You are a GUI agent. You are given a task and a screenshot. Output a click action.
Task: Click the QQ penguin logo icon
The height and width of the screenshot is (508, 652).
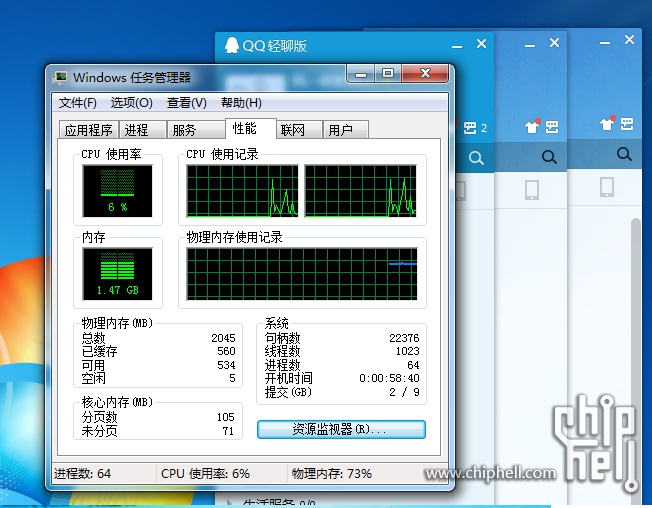pyautogui.click(x=232, y=45)
